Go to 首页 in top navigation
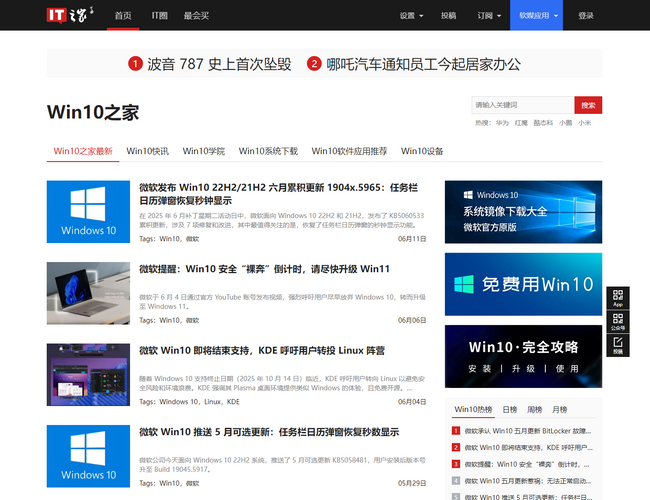This screenshot has height=500, width=650. pyautogui.click(x=123, y=15)
